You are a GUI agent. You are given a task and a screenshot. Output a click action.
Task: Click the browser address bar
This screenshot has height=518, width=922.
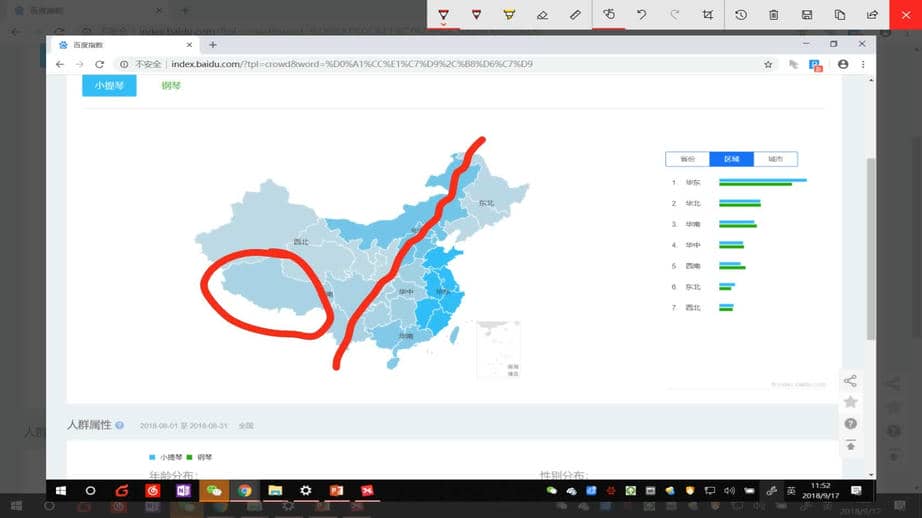[450, 64]
